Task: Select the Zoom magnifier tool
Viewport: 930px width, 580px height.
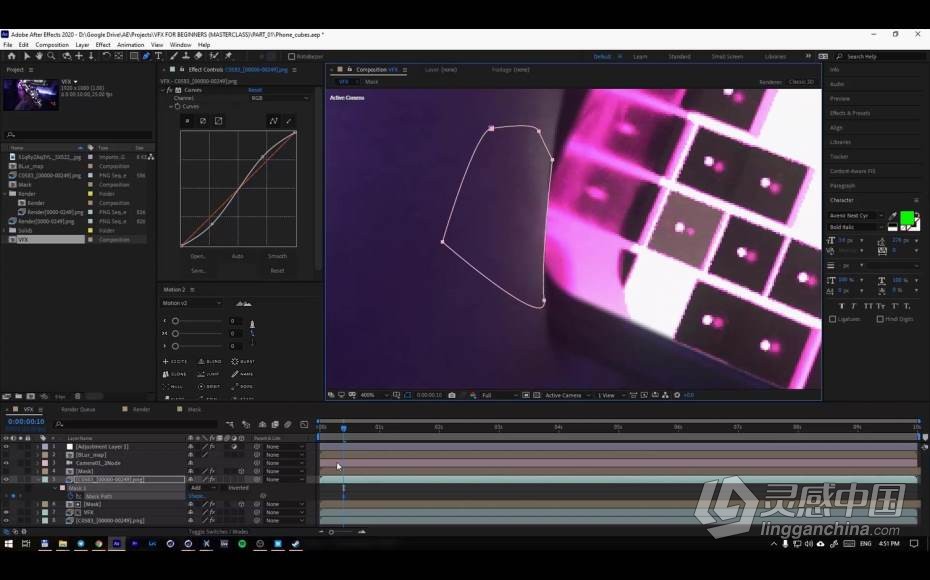Action: pyautogui.click(x=52, y=56)
